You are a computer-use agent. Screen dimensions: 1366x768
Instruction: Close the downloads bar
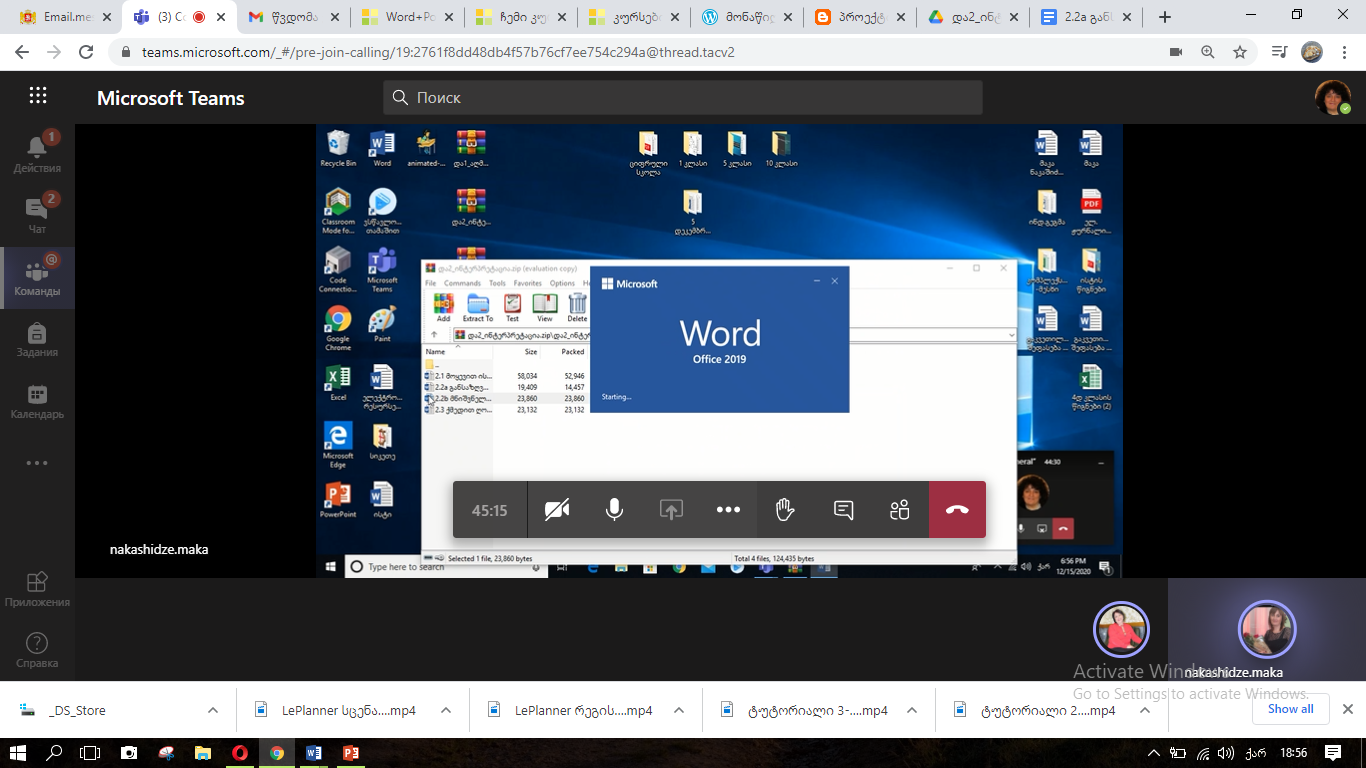1347,709
